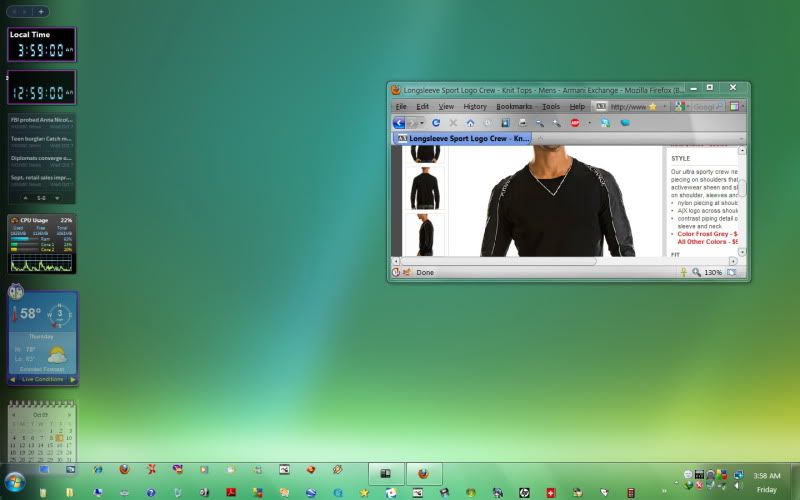Click the Print icon in Firefox toolbar
The height and width of the screenshot is (500, 800).
point(522,123)
